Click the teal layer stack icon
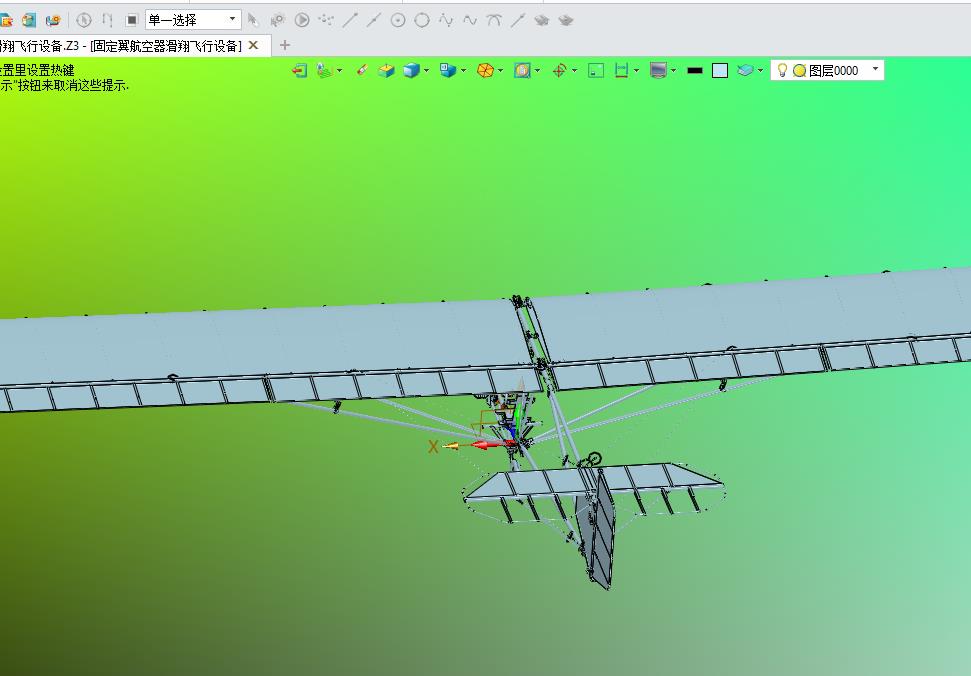971x676 pixels. point(745,71)
